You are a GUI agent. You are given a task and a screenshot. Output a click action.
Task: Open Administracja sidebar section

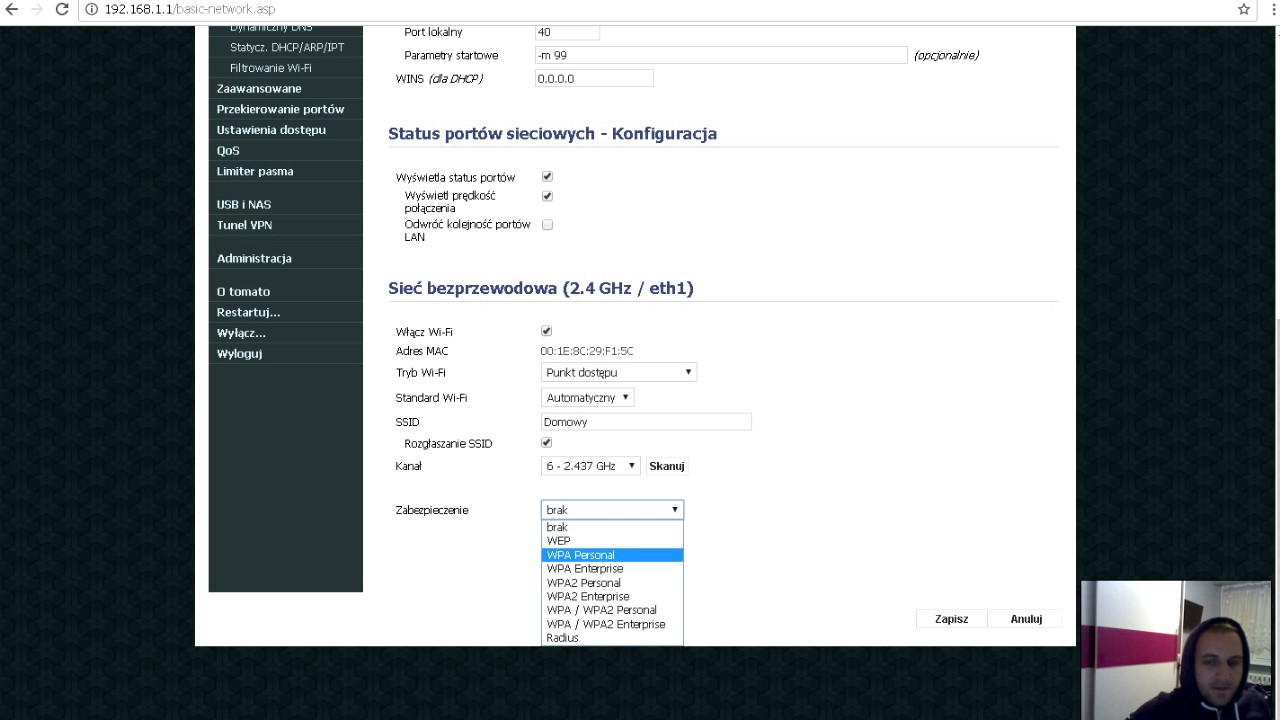click(x=254, y=258)
